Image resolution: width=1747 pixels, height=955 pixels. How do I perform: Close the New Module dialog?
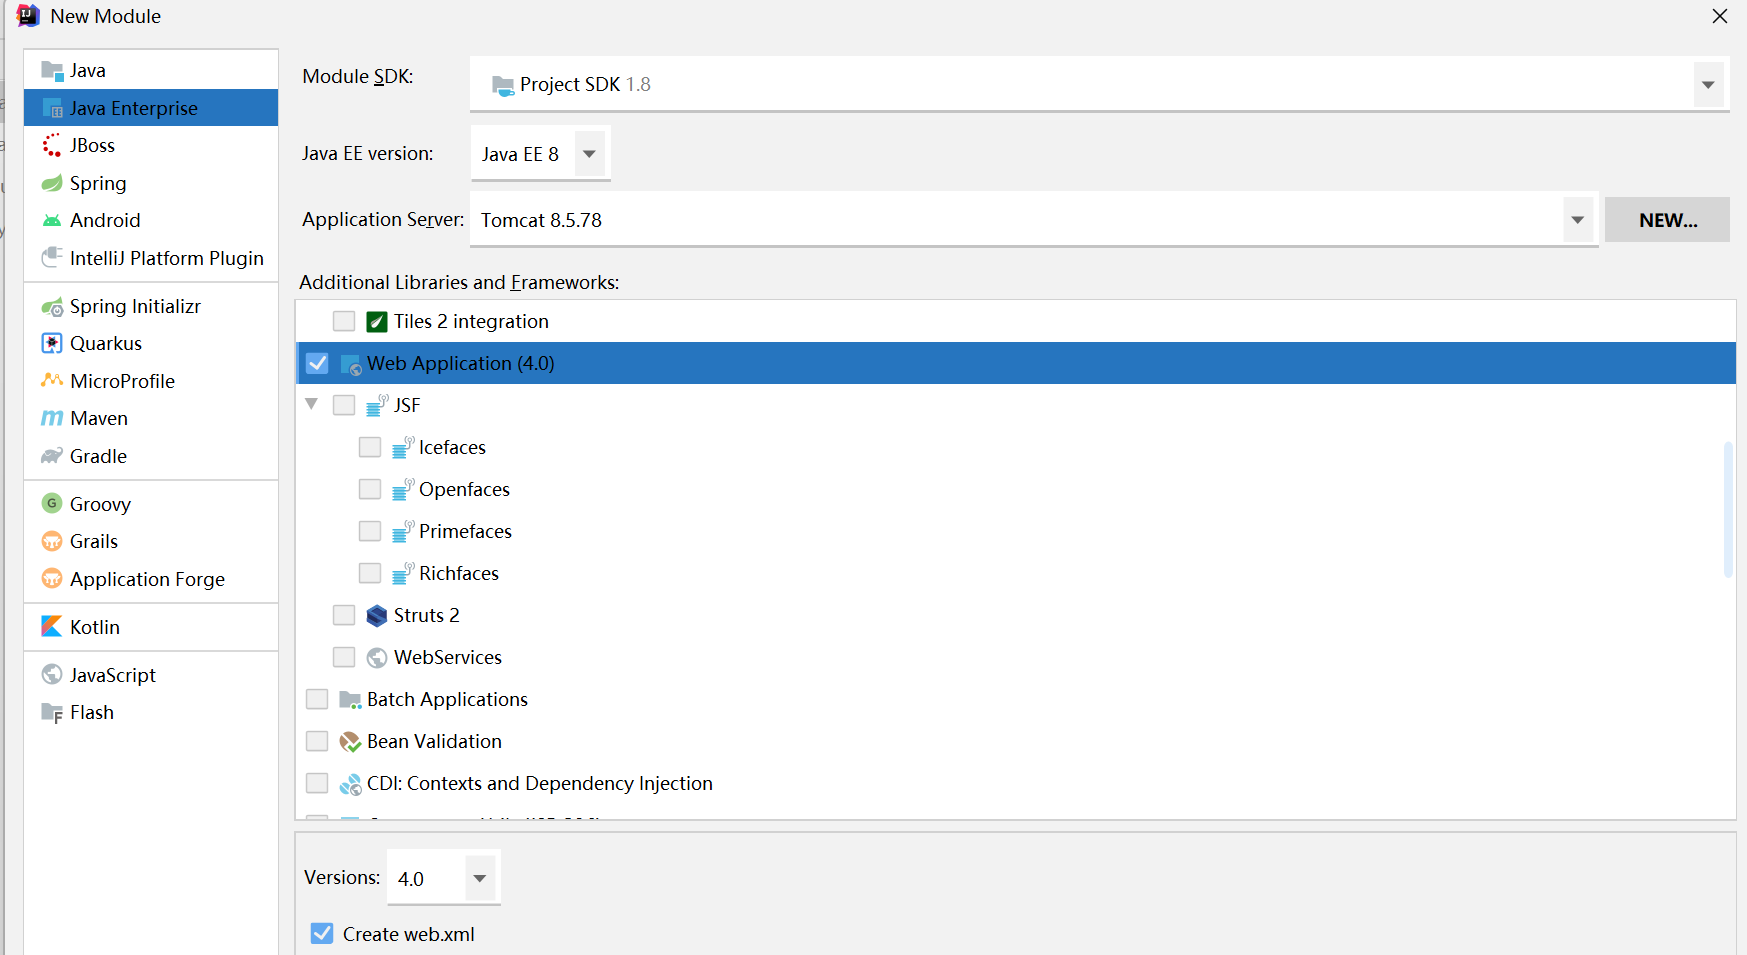click(1720, 16)
